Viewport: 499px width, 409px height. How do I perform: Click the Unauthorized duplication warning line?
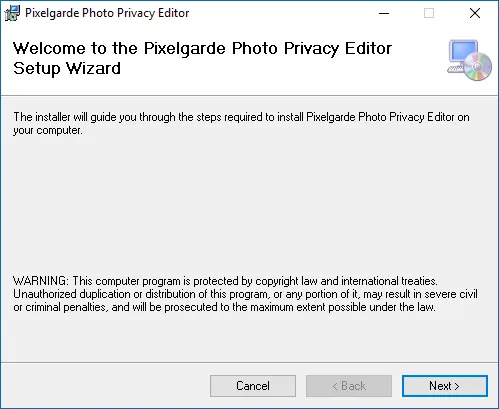click(x=245, y=294)
